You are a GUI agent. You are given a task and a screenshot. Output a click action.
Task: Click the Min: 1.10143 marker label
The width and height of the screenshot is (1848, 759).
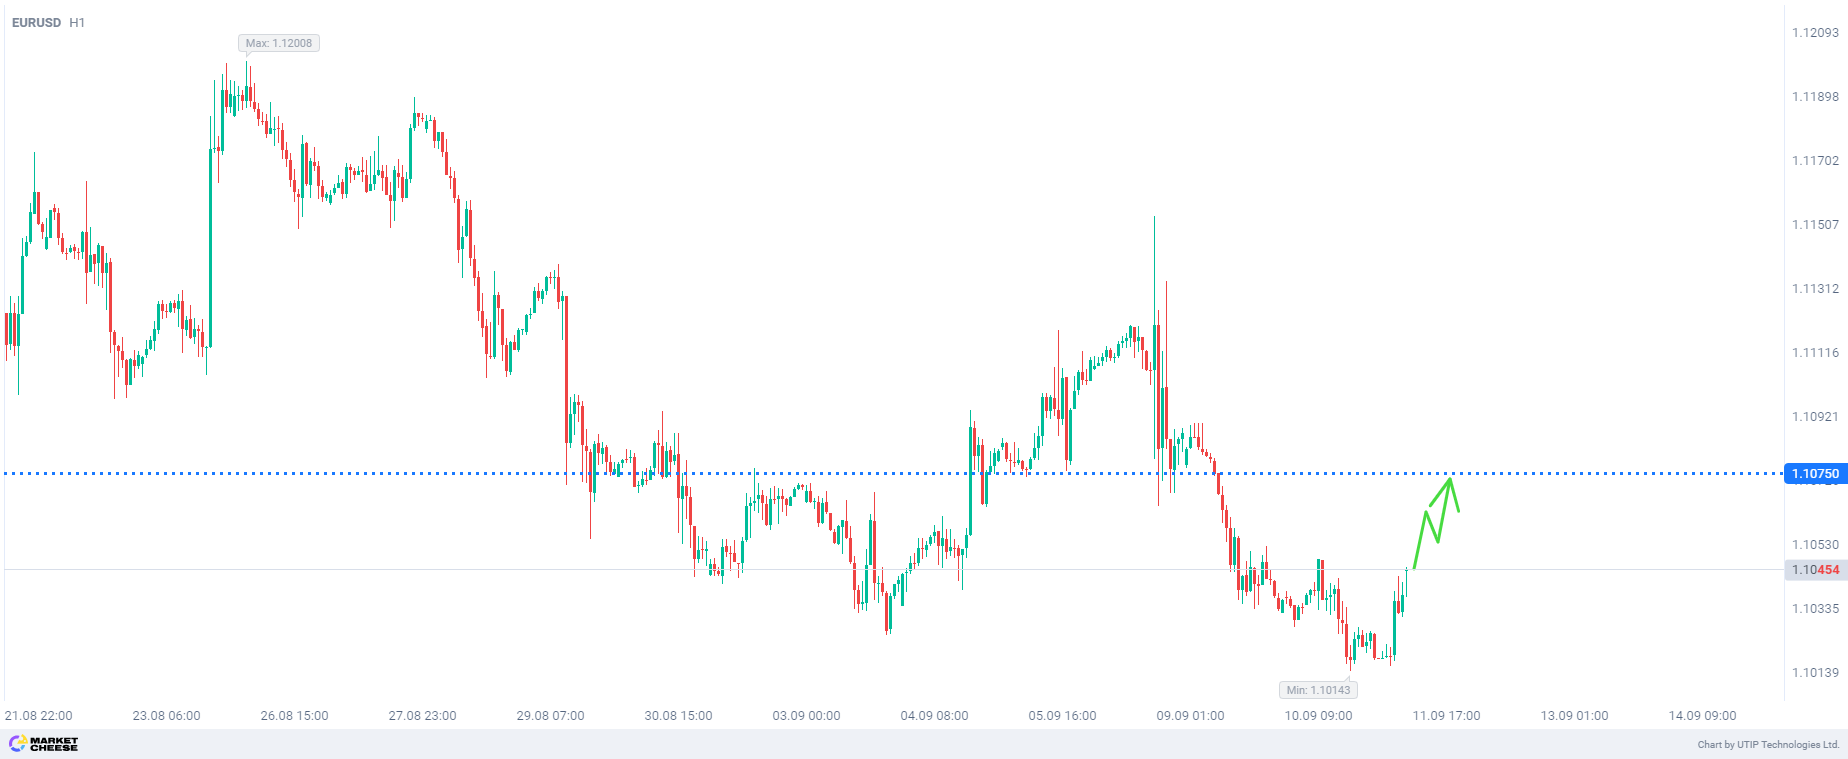pos(1318,690)
